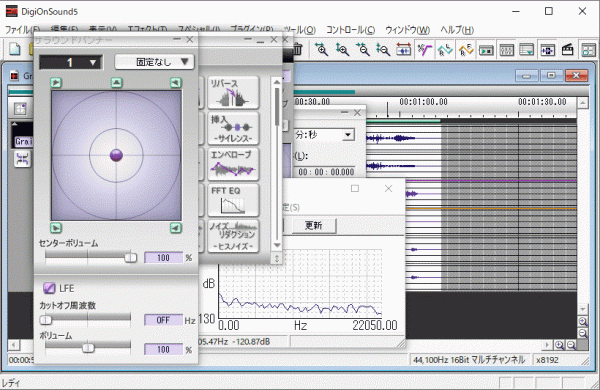Close the surround panner window
The image size is (600, 390).
click(189, 39)
